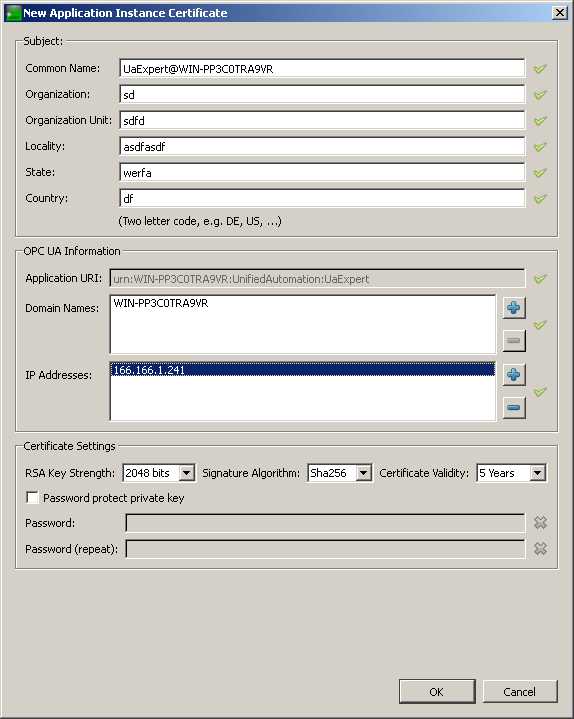This screenshot has width=574, height=719.
Task: Click the validation check beside Organization field
Action: pos(540,95)
